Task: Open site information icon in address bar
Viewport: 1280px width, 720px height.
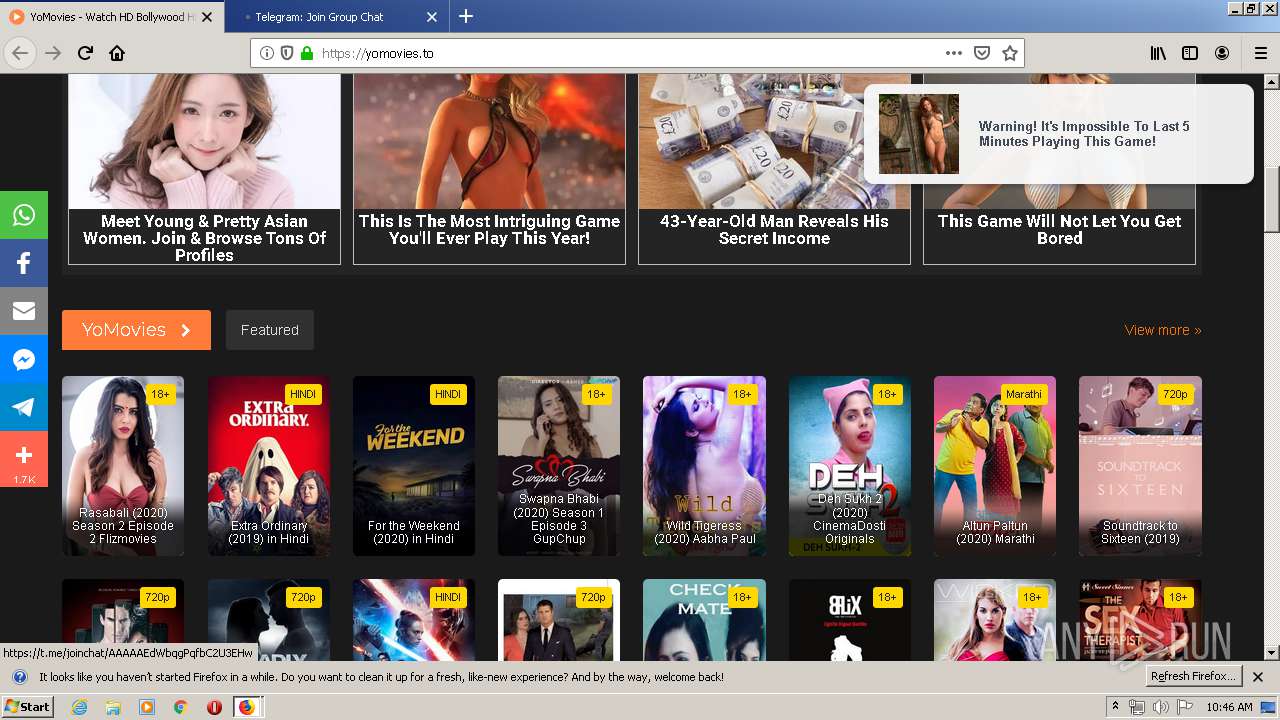Action: tap(267, 53)
